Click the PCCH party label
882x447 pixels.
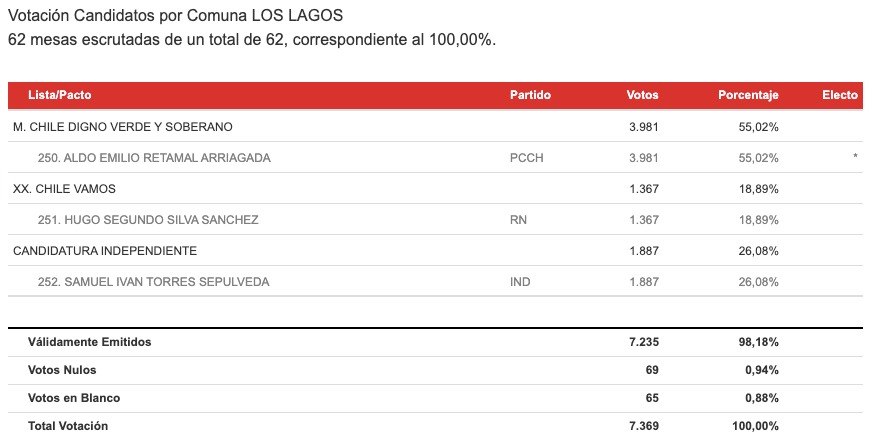coord(526,158)
